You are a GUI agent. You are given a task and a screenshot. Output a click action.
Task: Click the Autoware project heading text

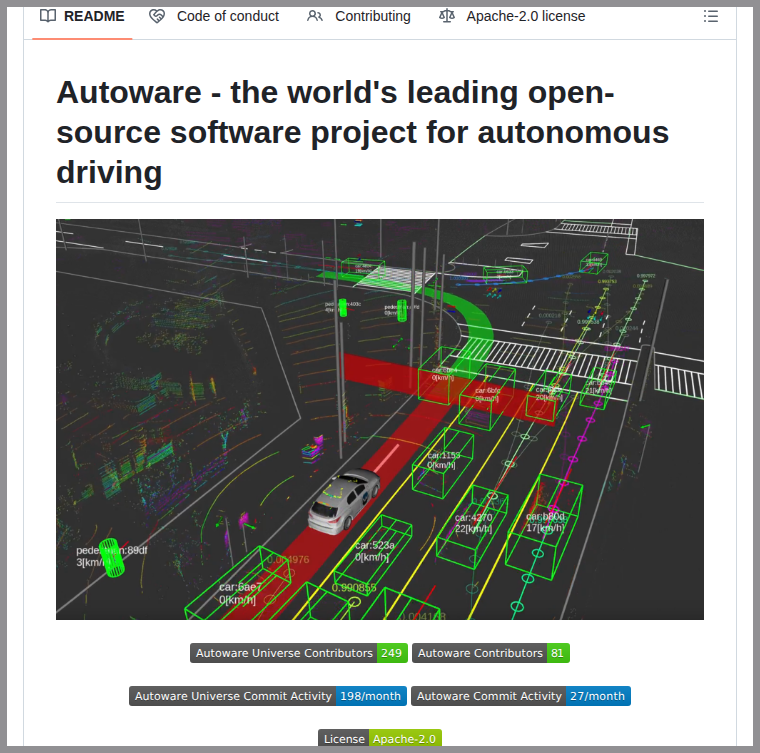click(363, 132)
